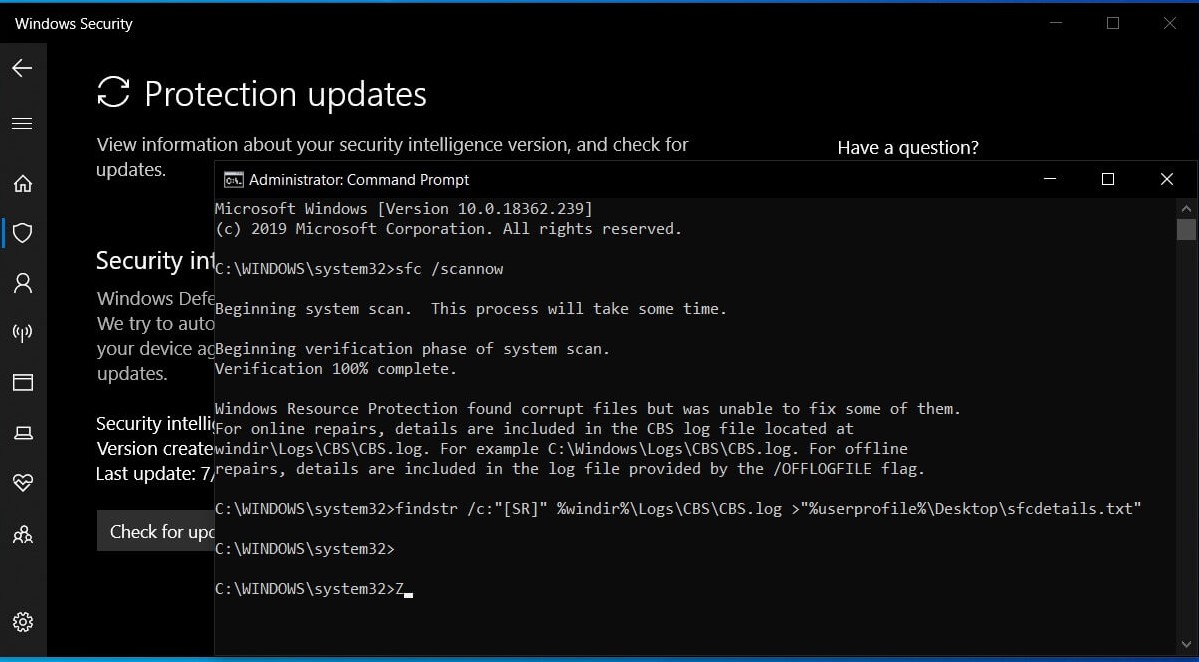
Task: Click the Check for updates button
Action: 156,531
